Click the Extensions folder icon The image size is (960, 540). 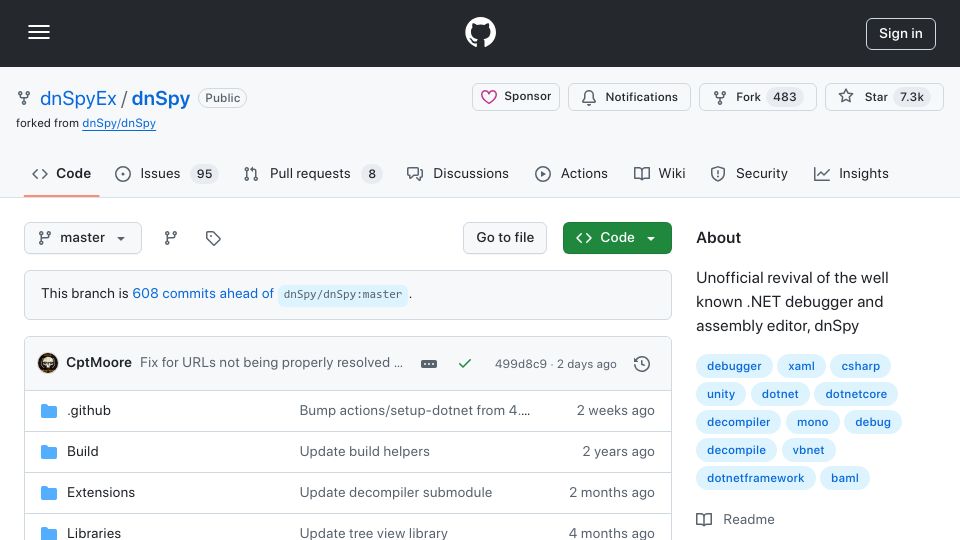coord(49,493)
